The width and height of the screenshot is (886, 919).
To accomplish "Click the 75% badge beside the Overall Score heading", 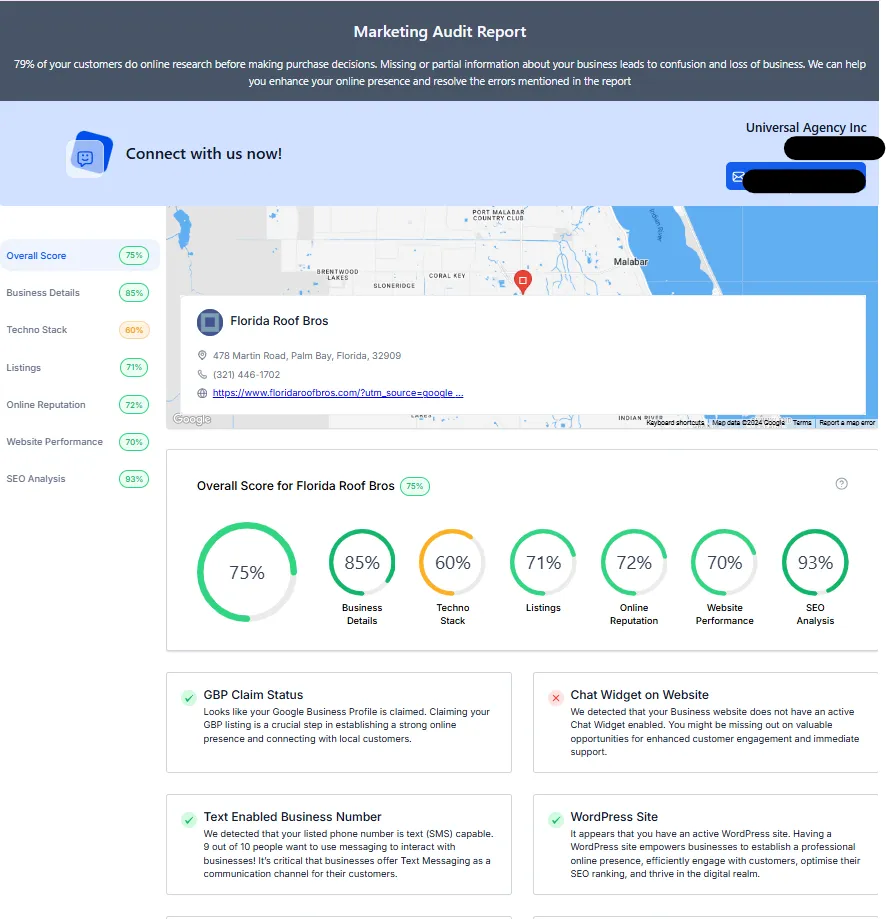I will (415, 486).
